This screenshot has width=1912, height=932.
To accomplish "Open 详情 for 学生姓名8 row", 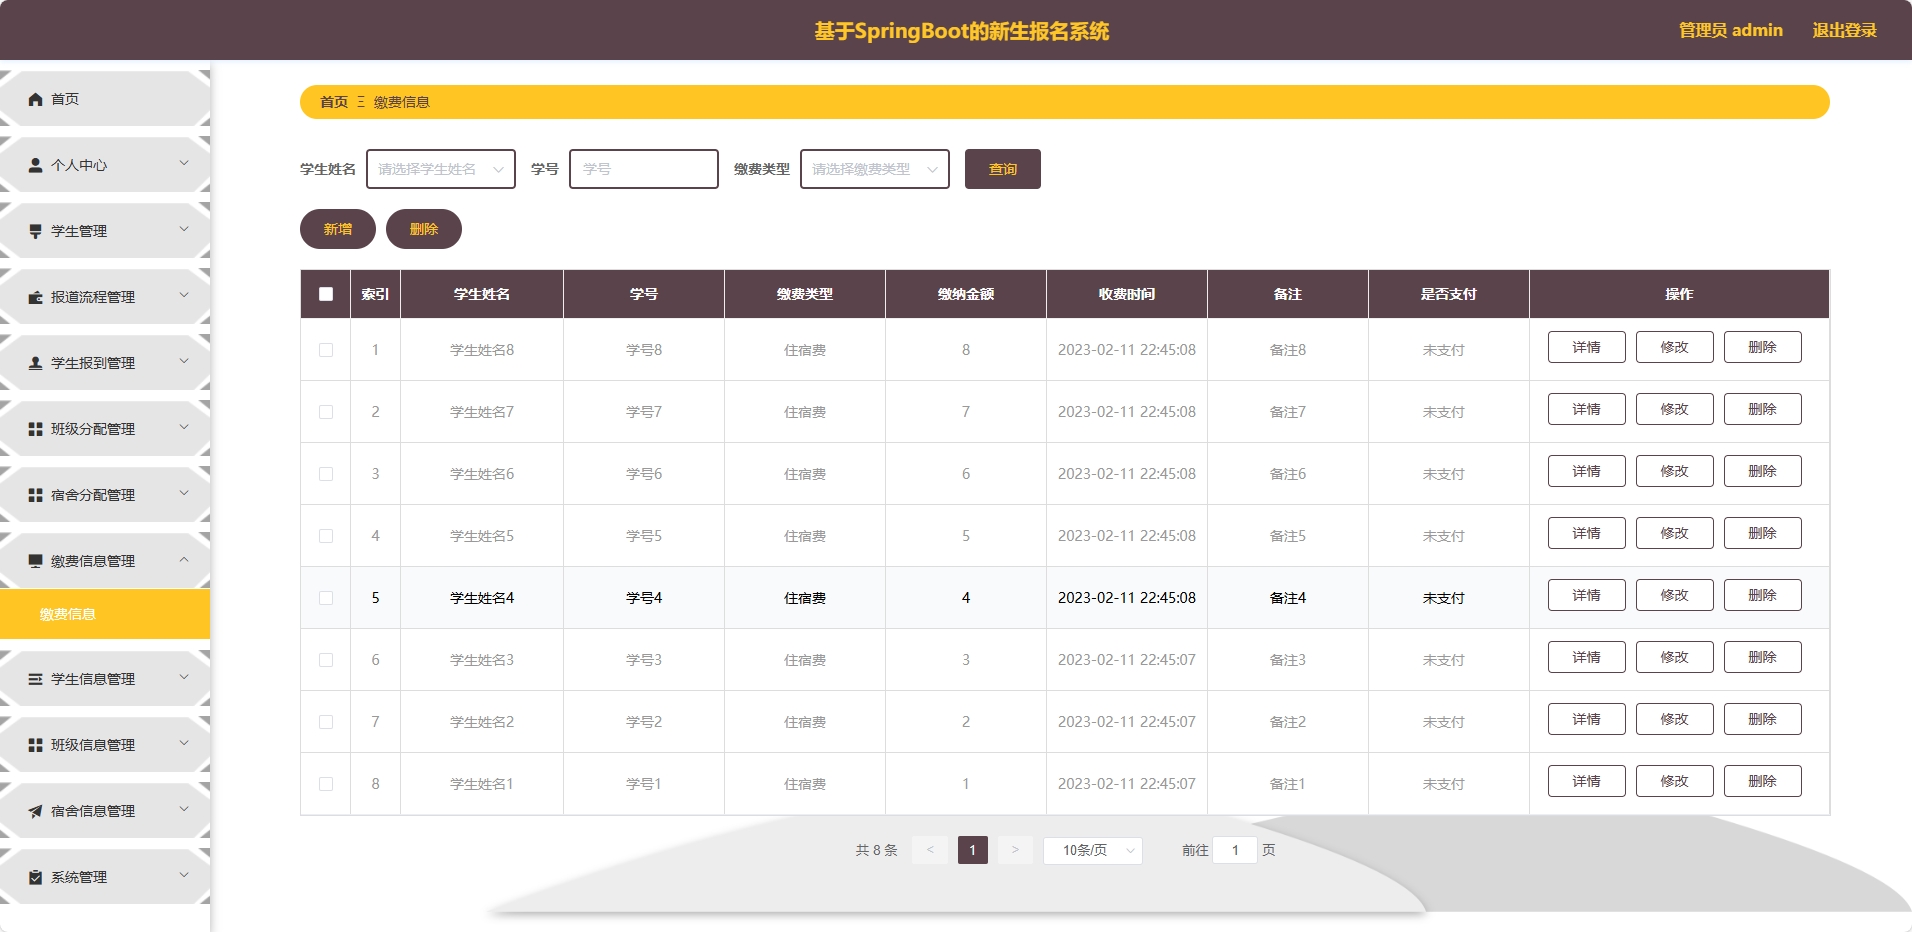I will 1587,347.
